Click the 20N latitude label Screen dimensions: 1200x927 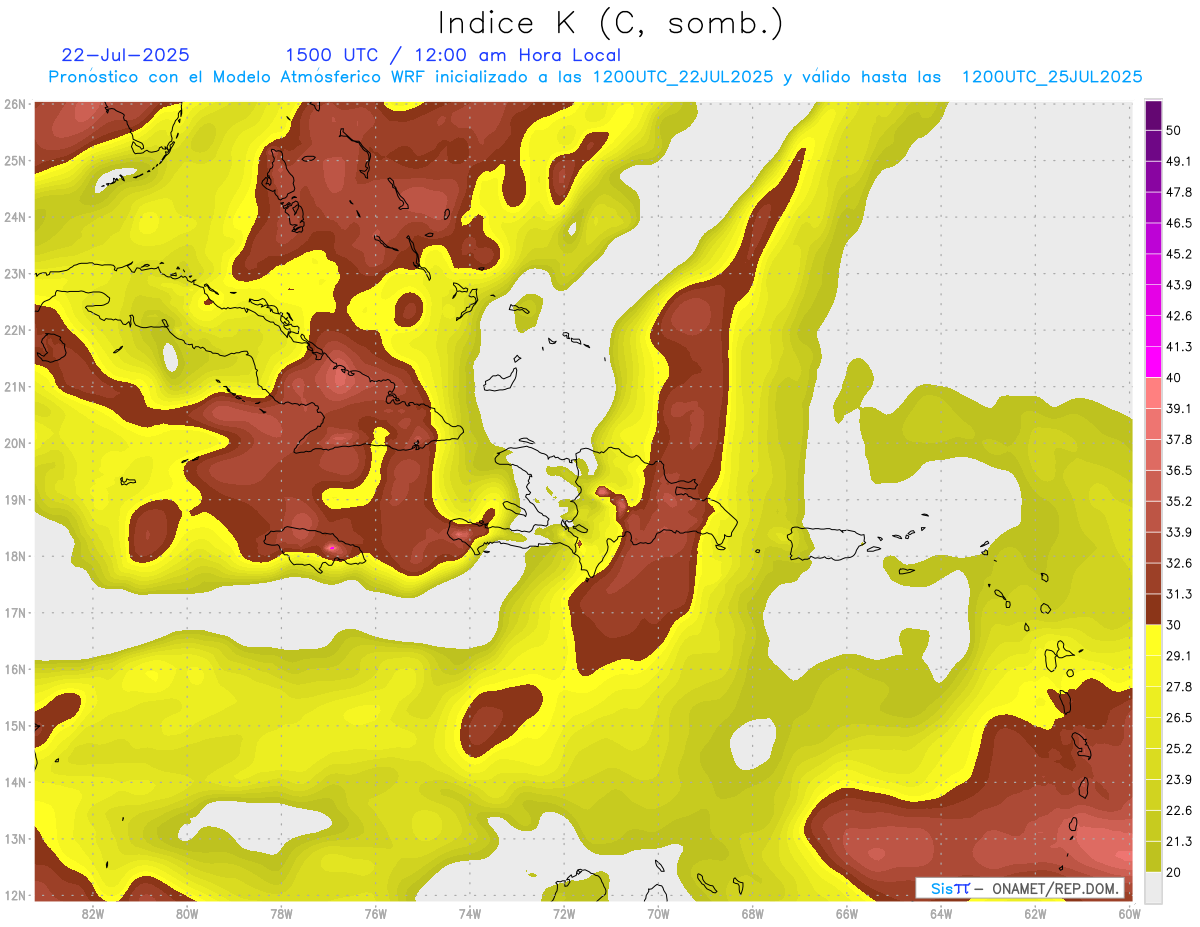(x=15, y=443)
